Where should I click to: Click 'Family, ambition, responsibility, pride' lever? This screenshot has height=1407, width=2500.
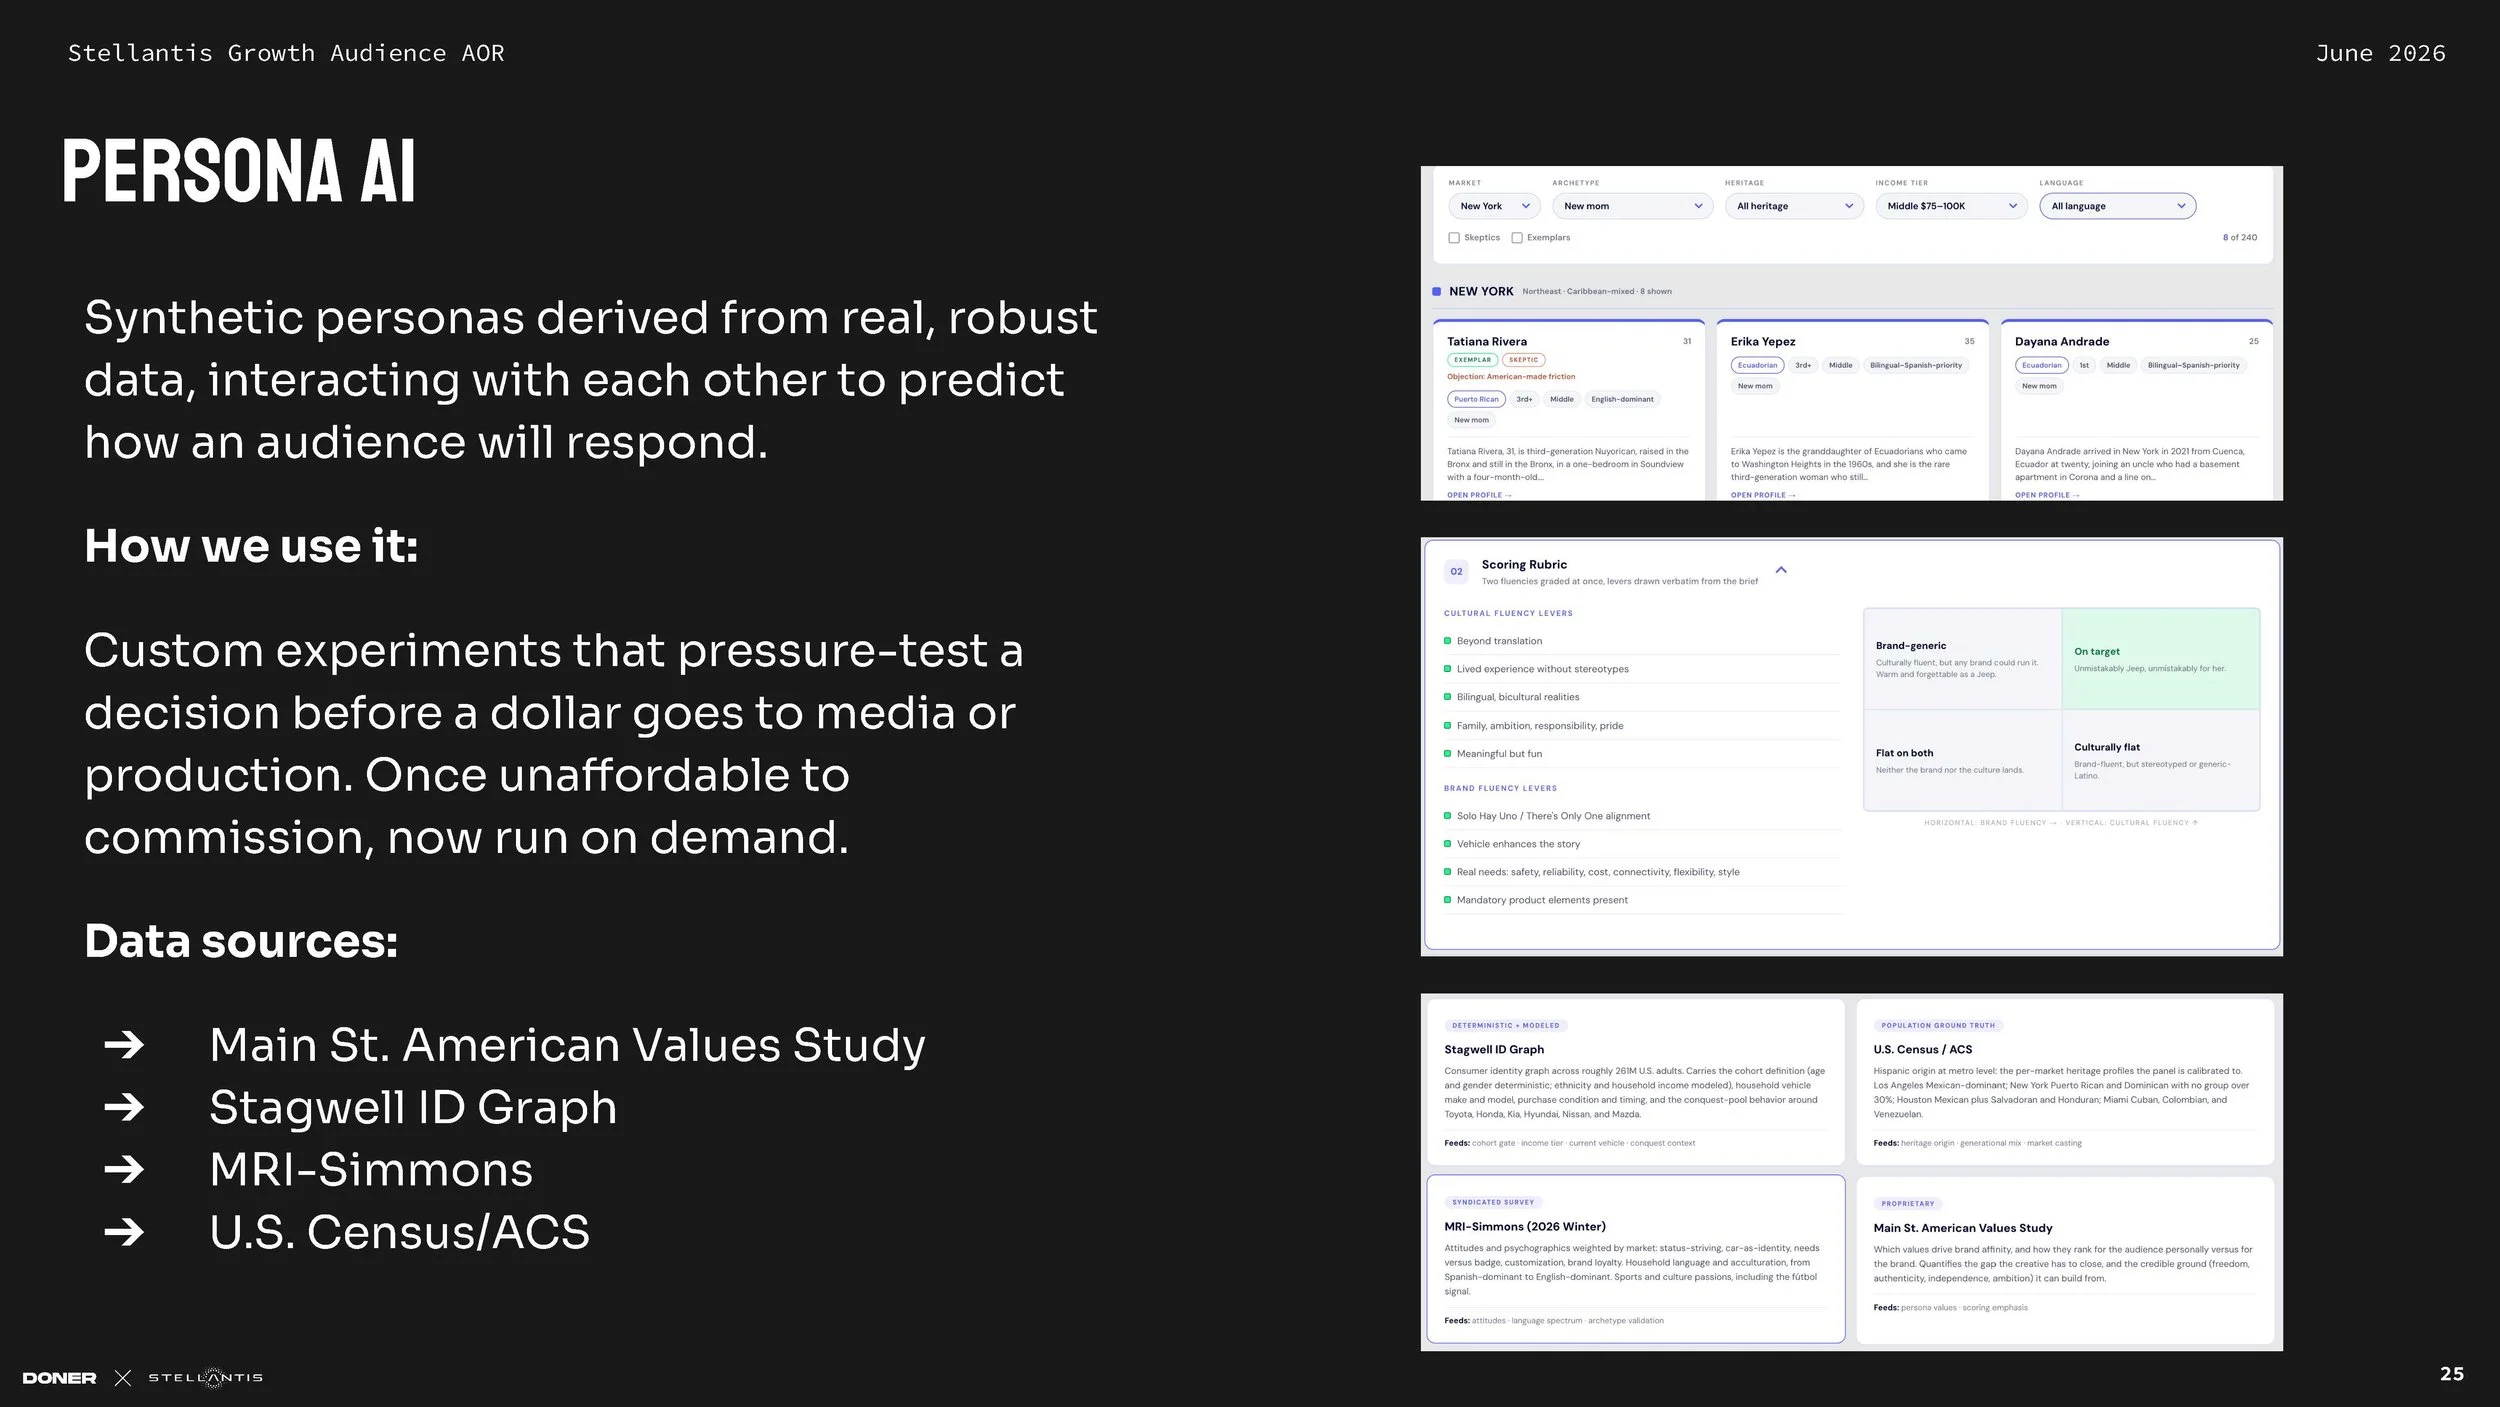(x=1540, y=726)
